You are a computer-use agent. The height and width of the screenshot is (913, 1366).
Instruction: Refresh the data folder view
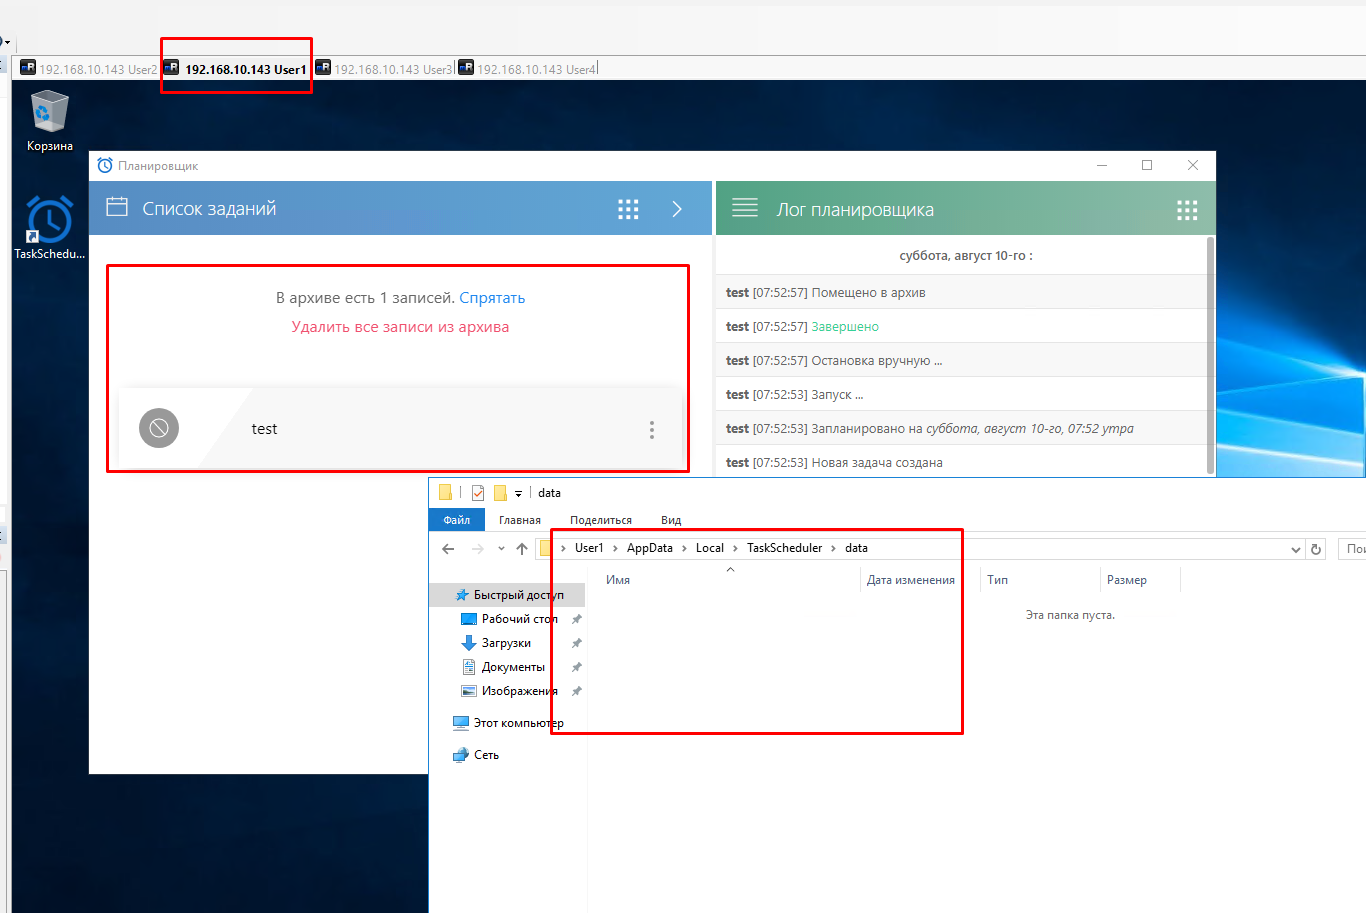(1316, 549)
